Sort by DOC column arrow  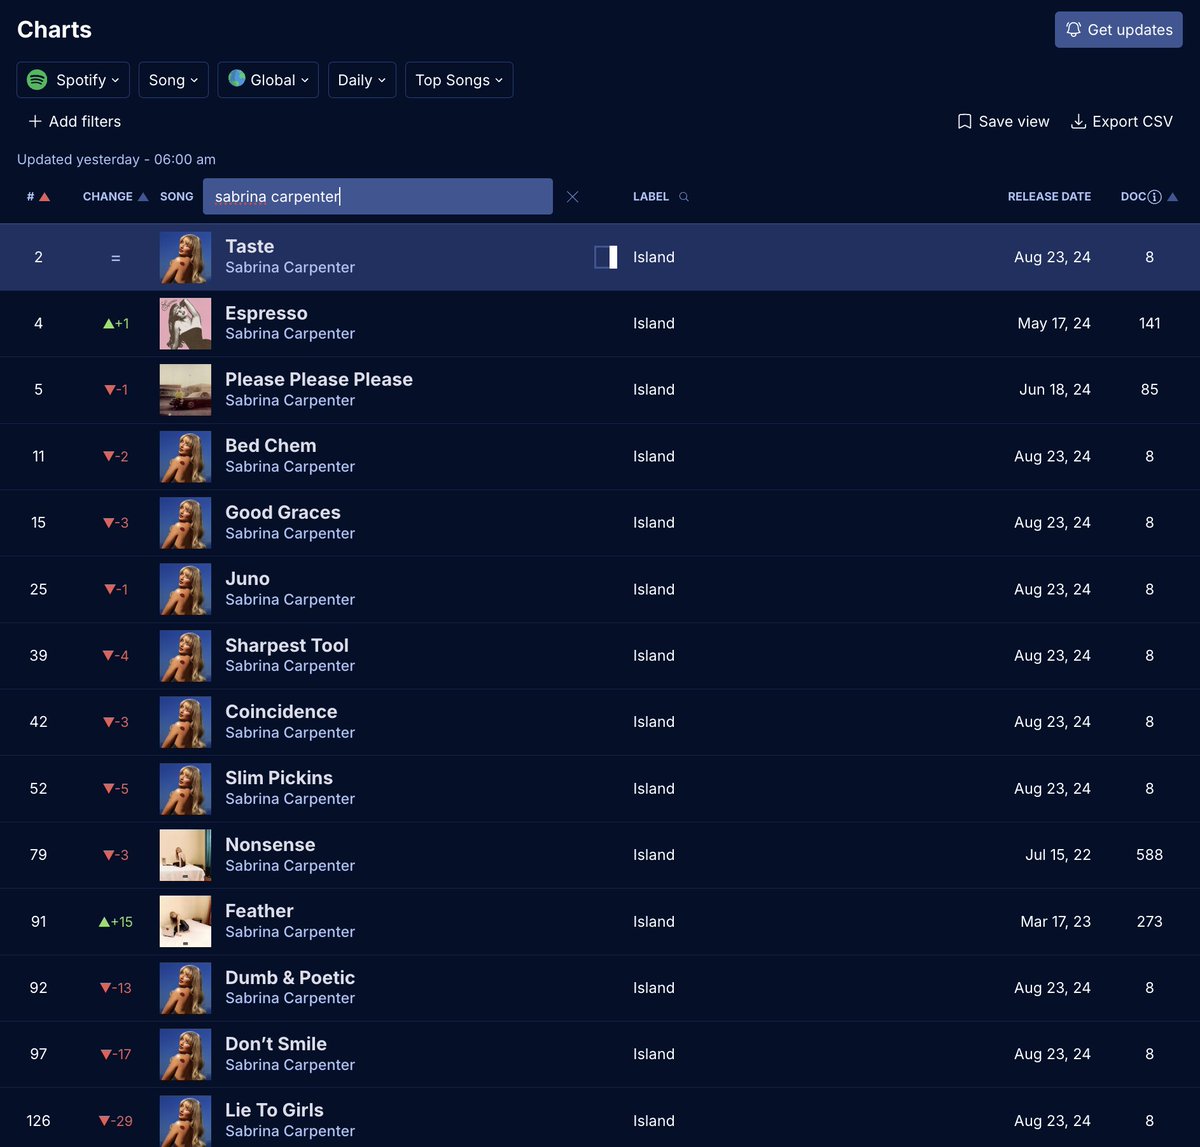[x=1173, y=197]
